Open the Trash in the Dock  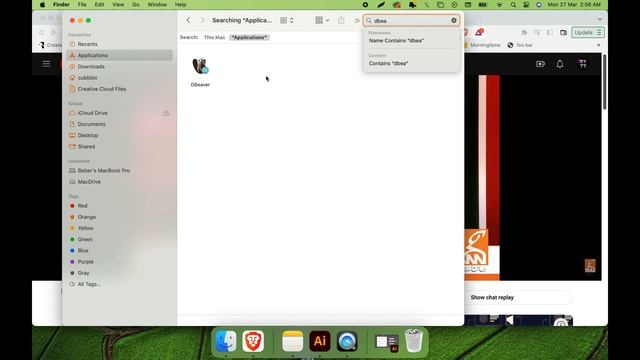(x=413, y=341)
